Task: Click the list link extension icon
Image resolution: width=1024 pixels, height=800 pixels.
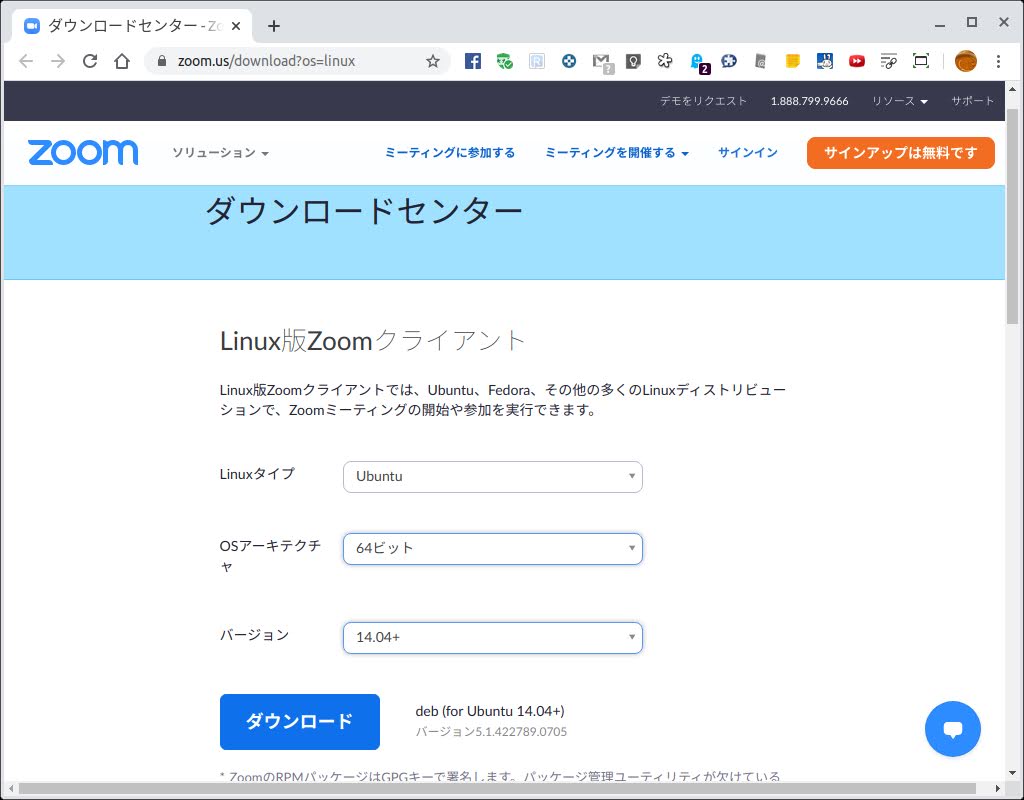Action: coord(888,61)
